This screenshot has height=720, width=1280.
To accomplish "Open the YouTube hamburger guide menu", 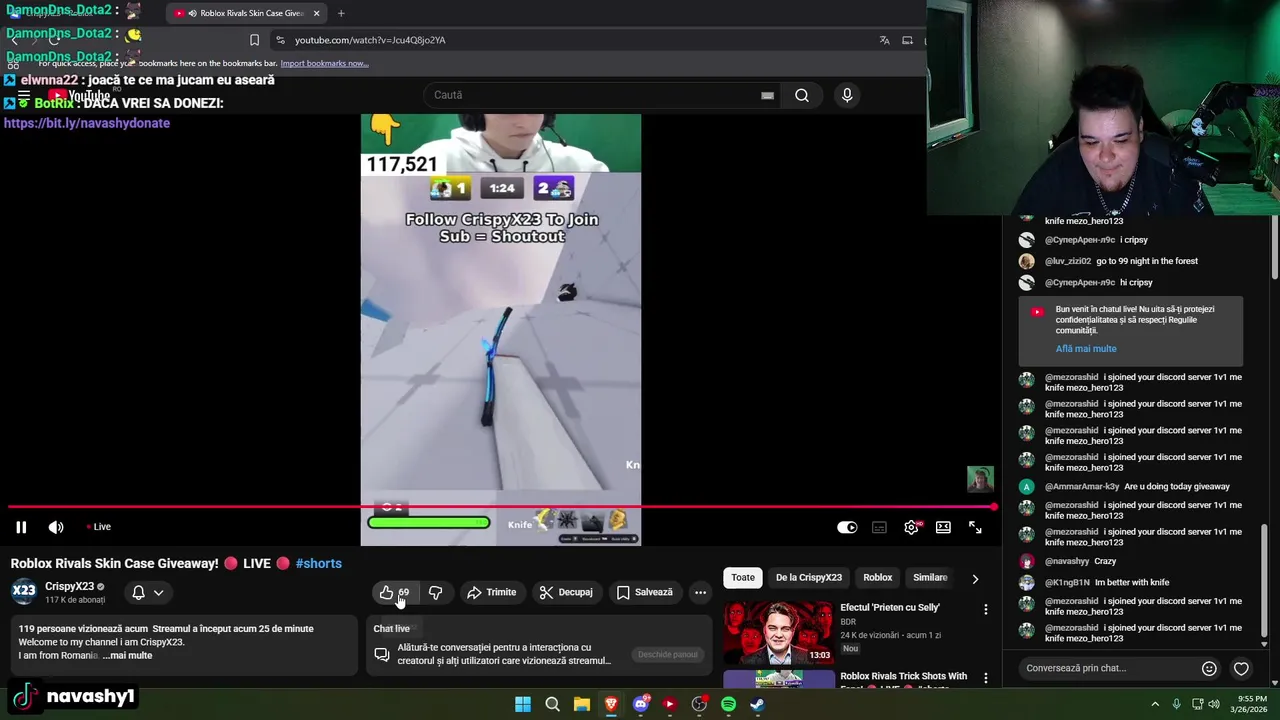I will click(24, 96).
